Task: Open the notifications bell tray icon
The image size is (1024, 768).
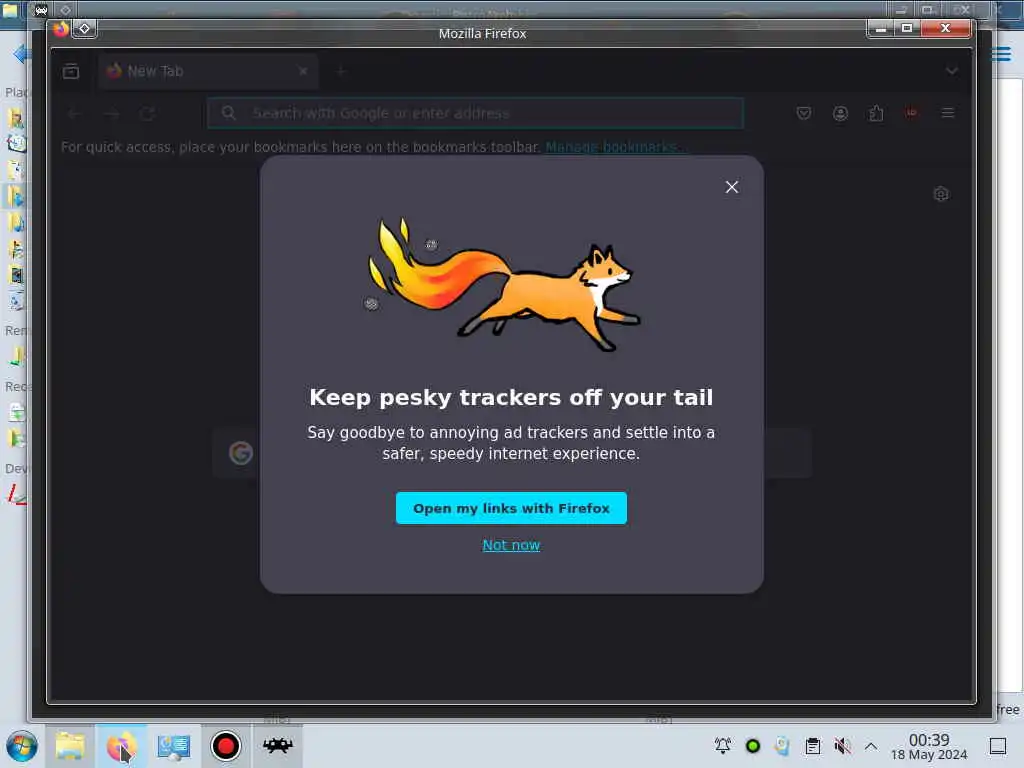Action: tap(723, 746)
